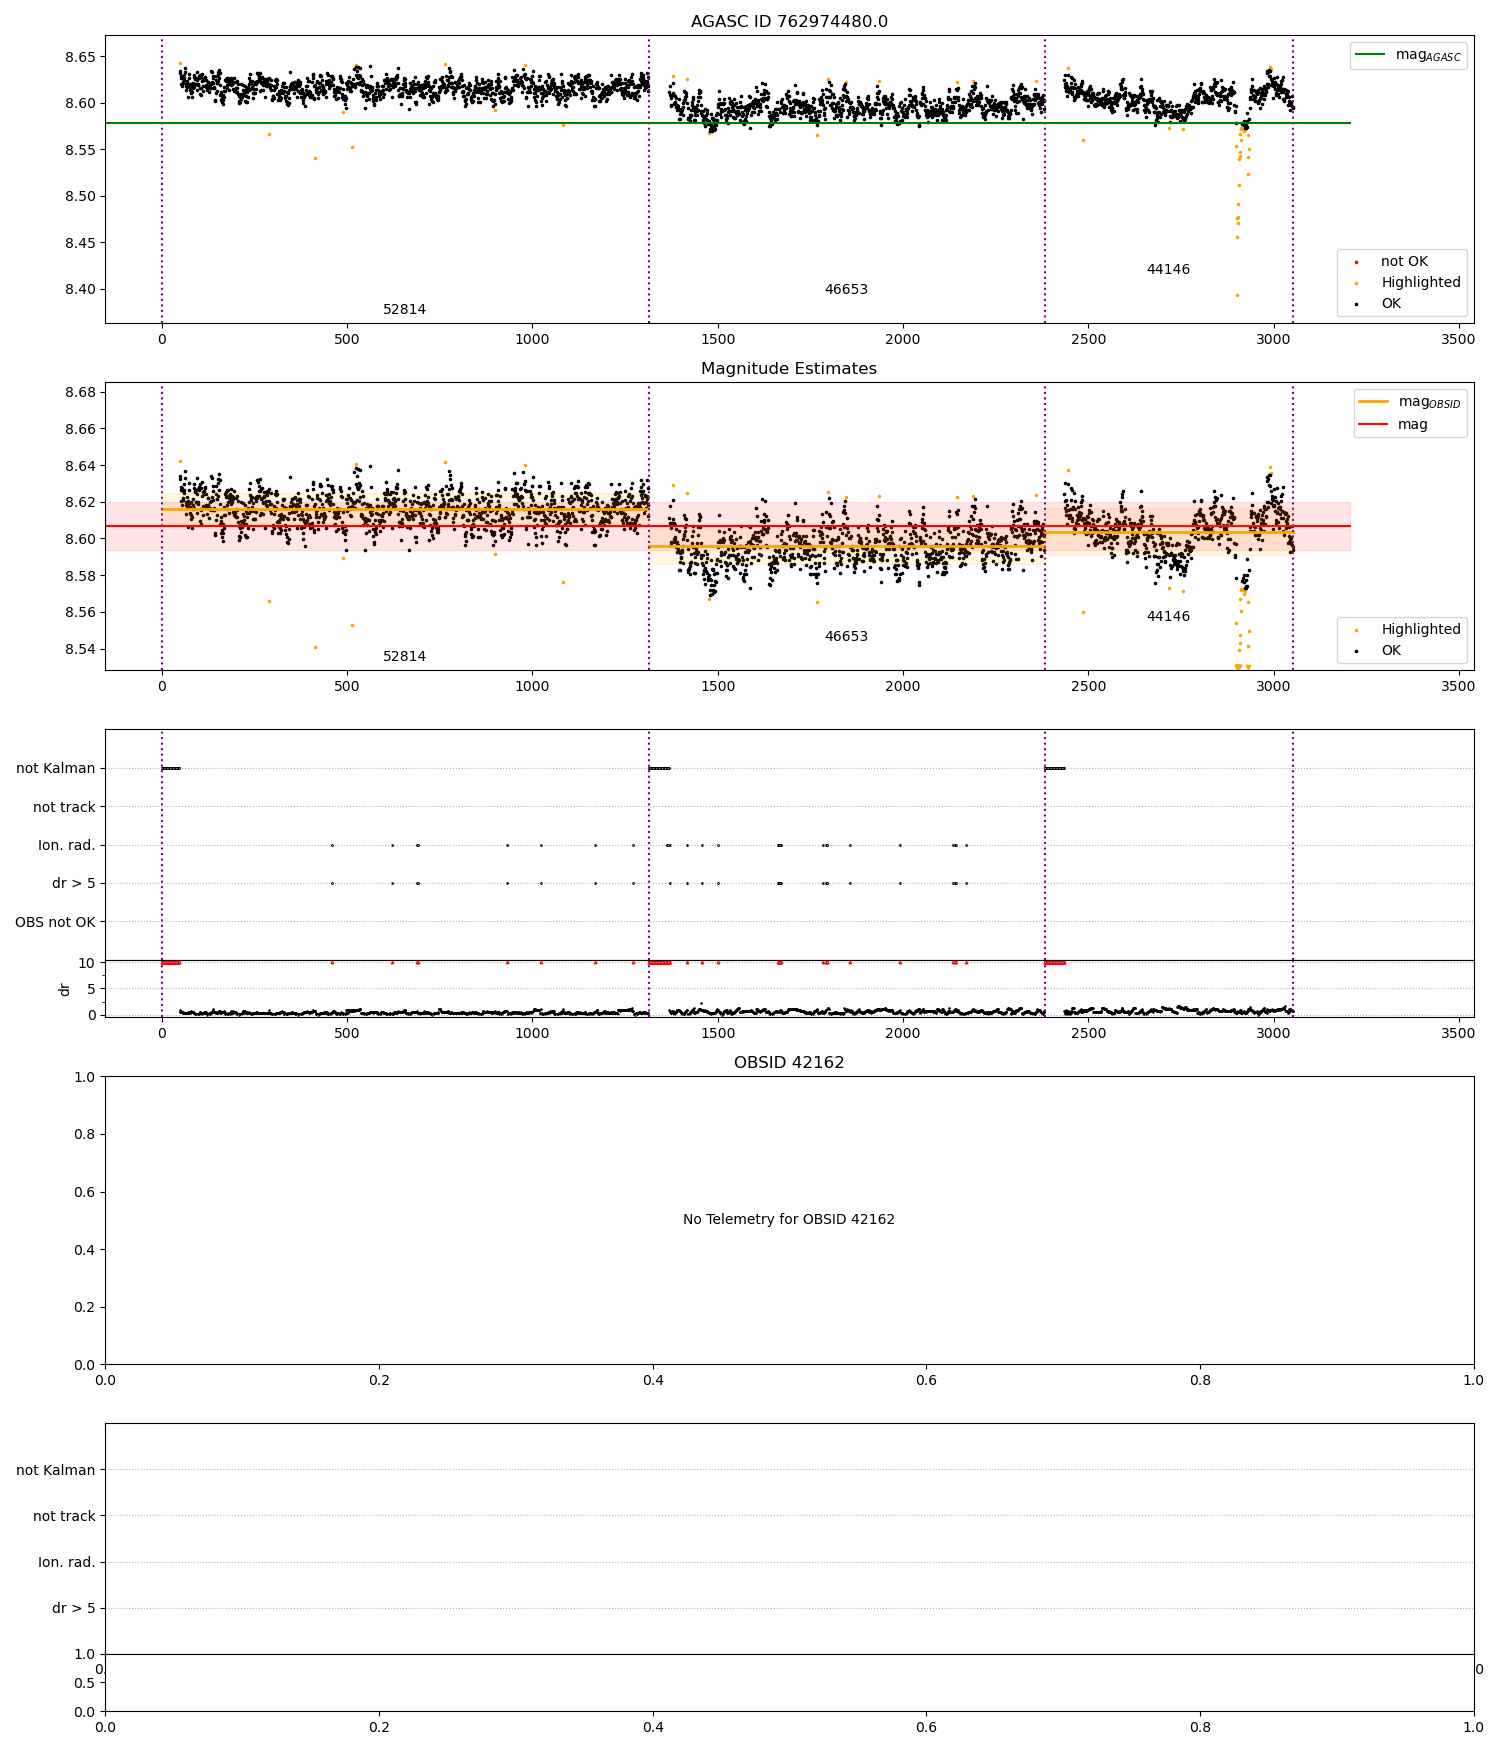Screen dimensions: 1500x1750
Task: Click the 8.45 y-axis tick label
Action: point(82,243)
